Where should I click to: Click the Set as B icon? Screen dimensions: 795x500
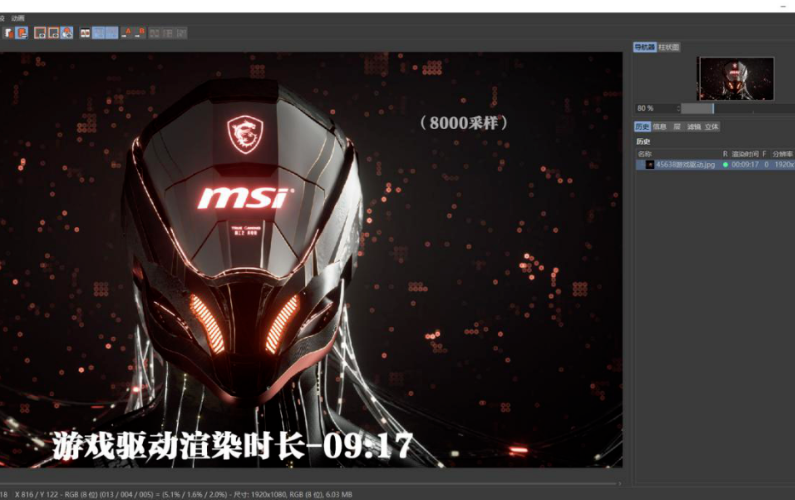[x=140, y=33]
